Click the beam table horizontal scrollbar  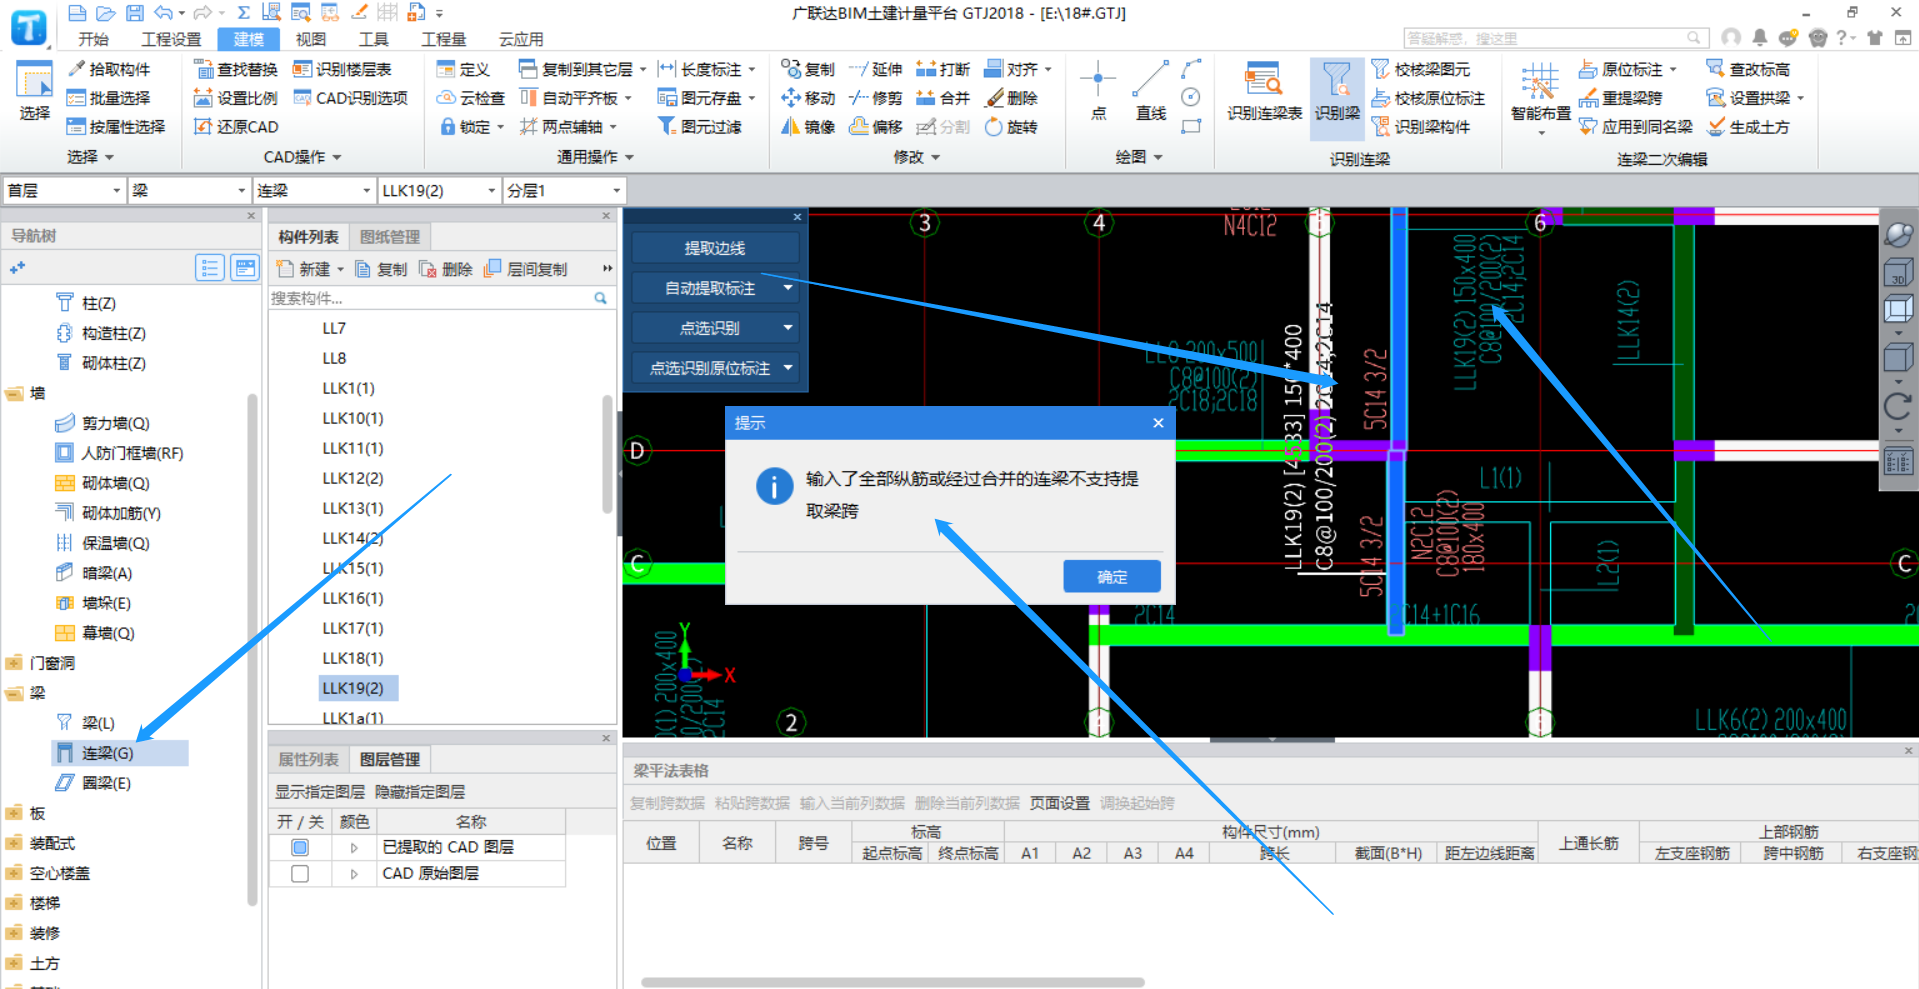coord(892,982)
